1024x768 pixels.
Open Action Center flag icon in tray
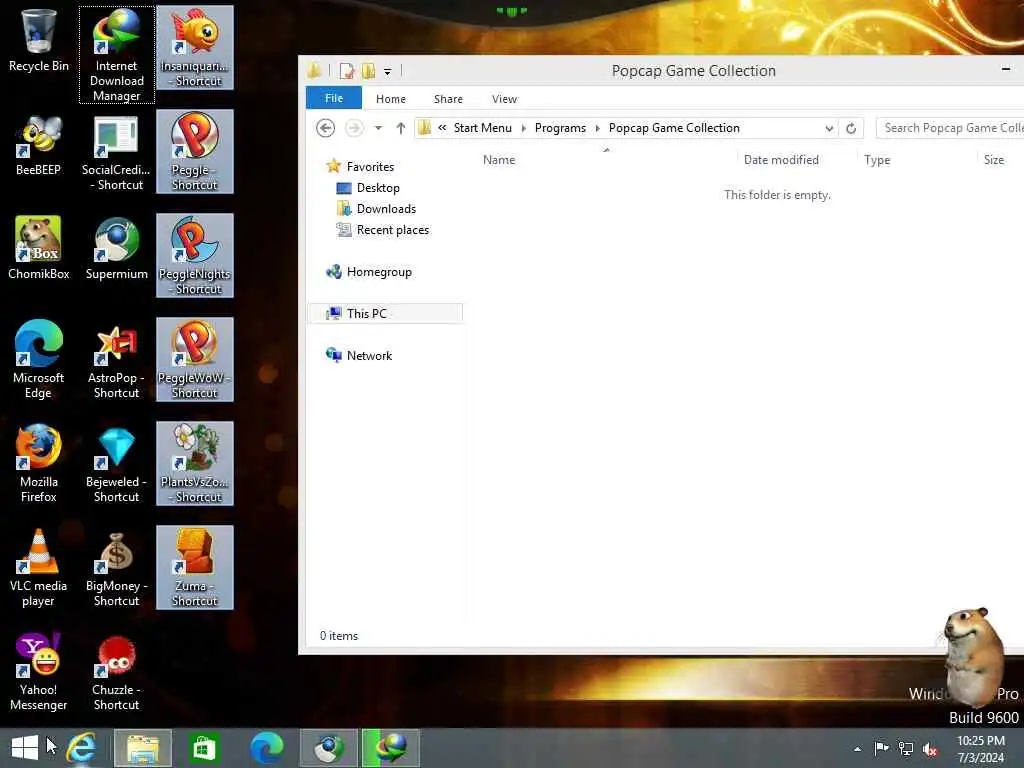(881, 748)
